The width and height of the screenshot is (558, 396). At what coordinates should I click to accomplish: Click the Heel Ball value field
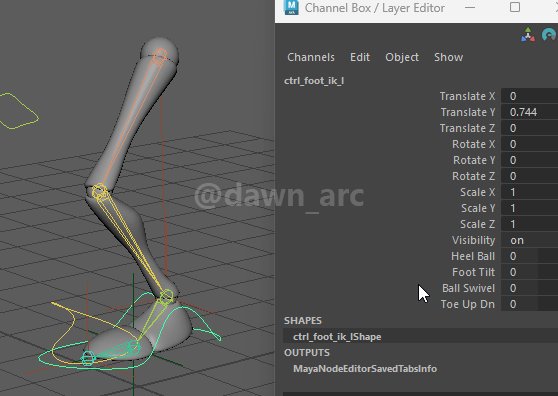530,256
